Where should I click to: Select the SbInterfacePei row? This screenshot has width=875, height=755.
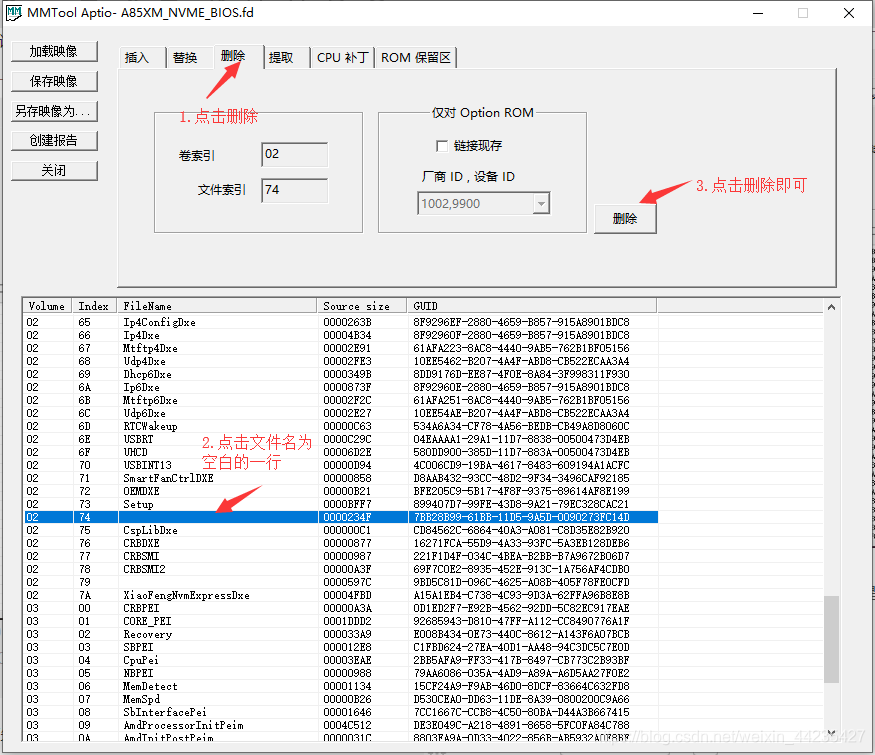pyautogui.click(x=341, y=713)
